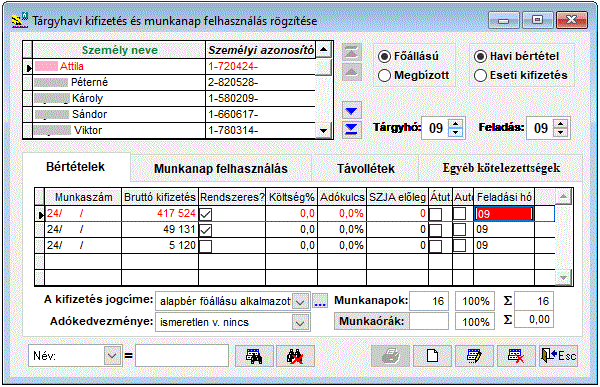Switch to Bértételek tab
Image resolution: width=600 pixels, height=387 pixels.
(76, 167)
